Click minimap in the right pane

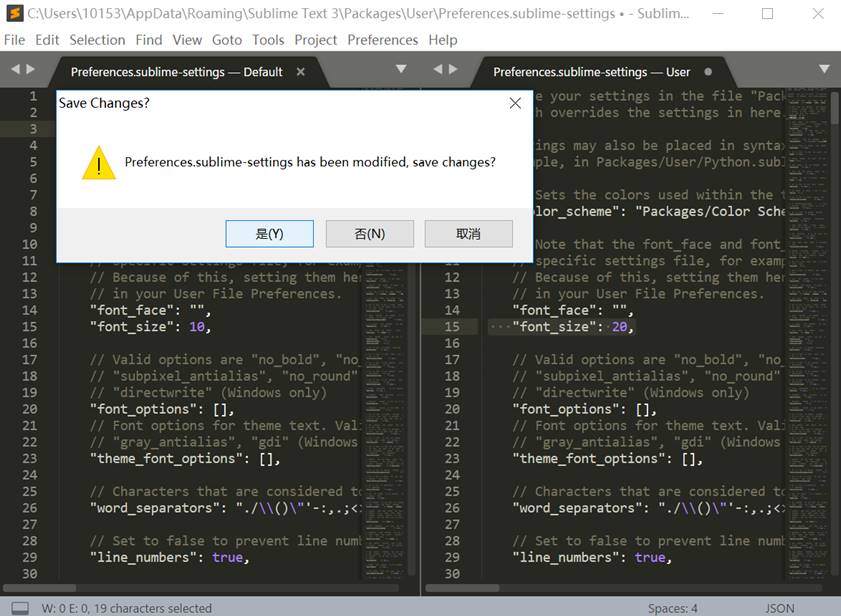[x=807, y=333]
